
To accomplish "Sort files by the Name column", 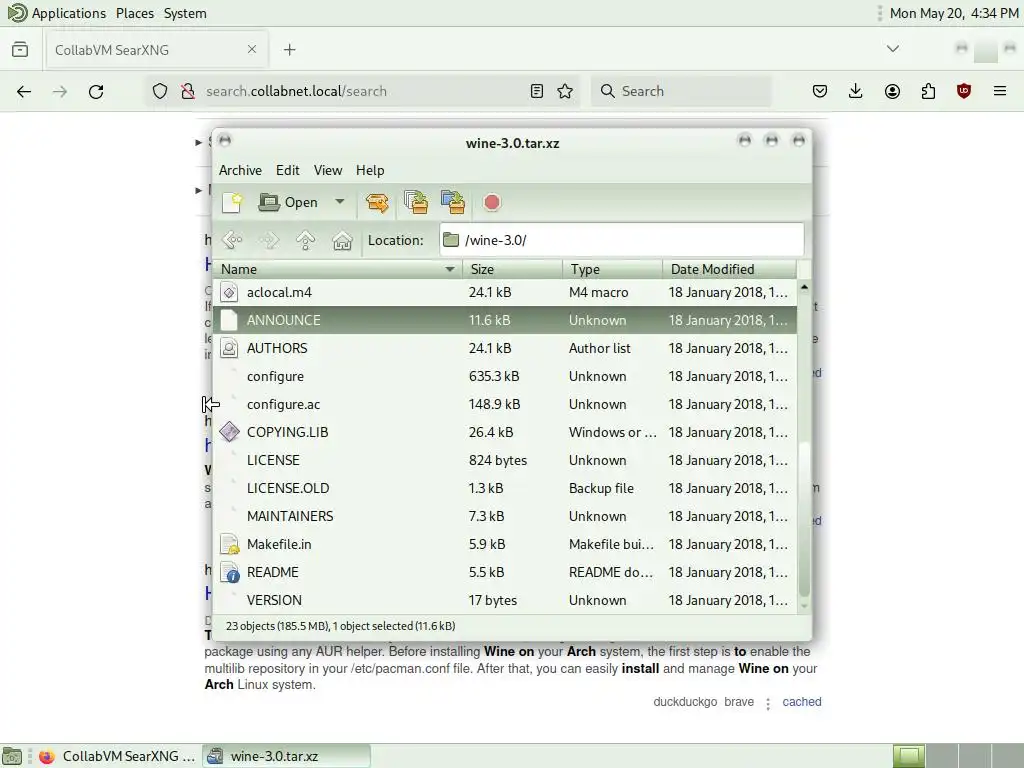I will coord(338,269).
